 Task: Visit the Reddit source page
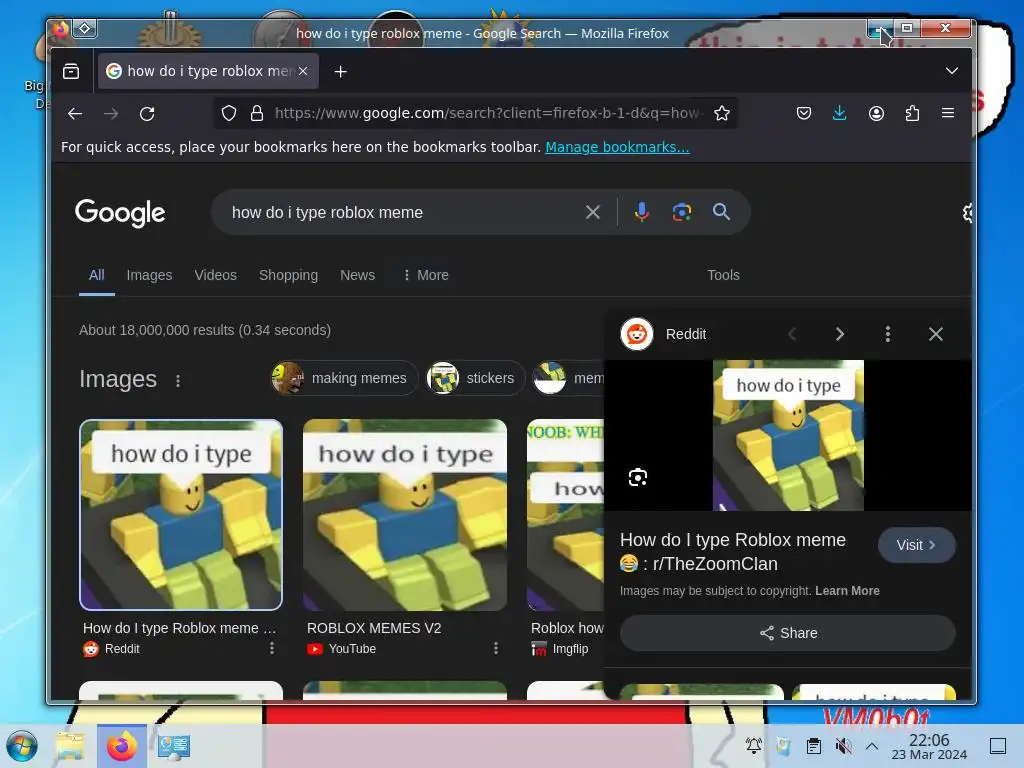(916, 545)
